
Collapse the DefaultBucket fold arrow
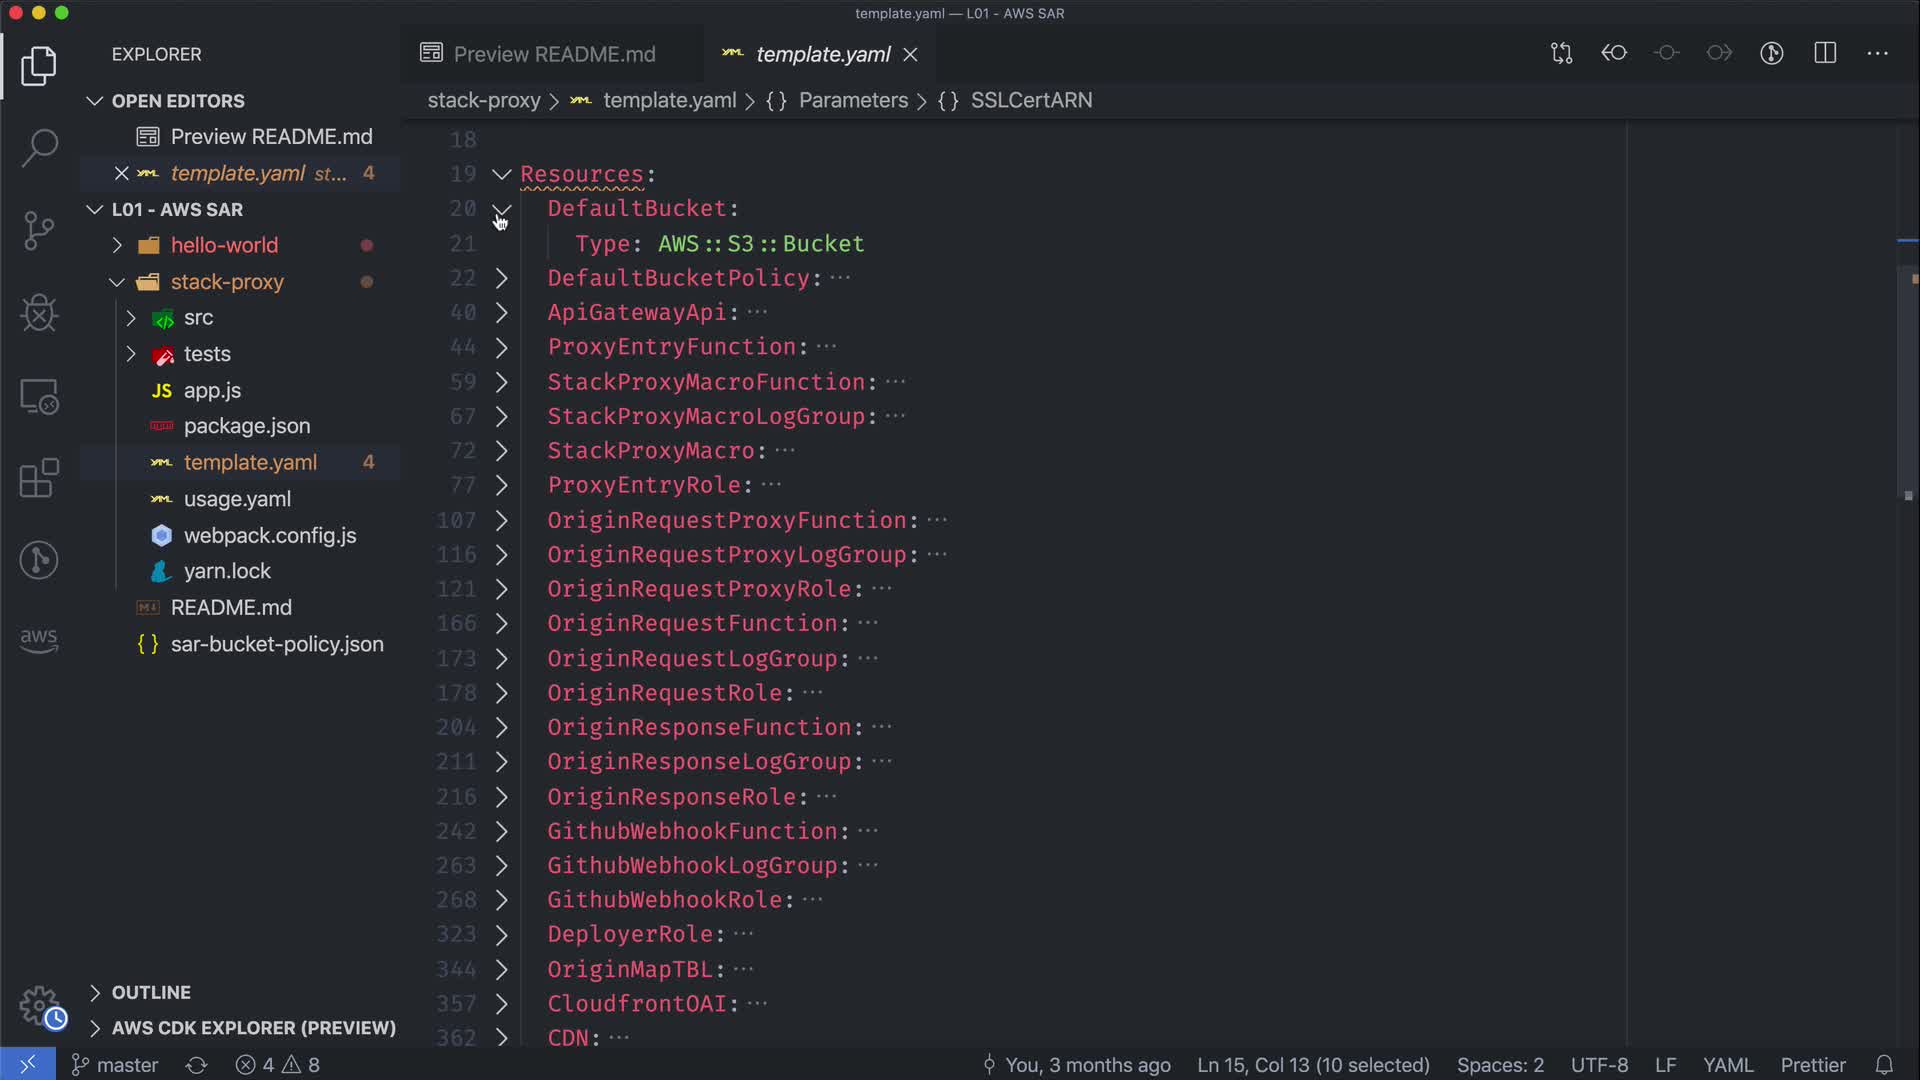pyautogui.click(x=502, y=209)
